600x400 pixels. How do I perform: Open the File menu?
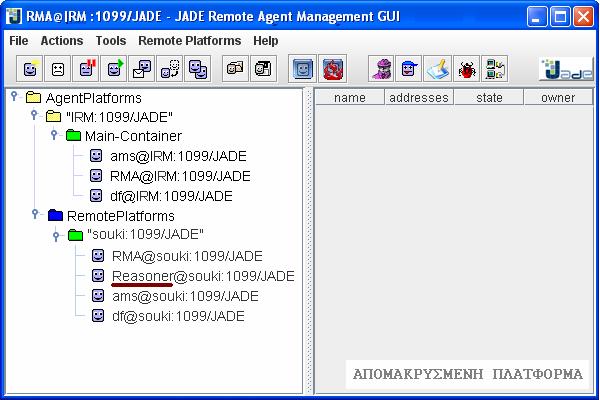pyautogui.click(x=19, y=41)
